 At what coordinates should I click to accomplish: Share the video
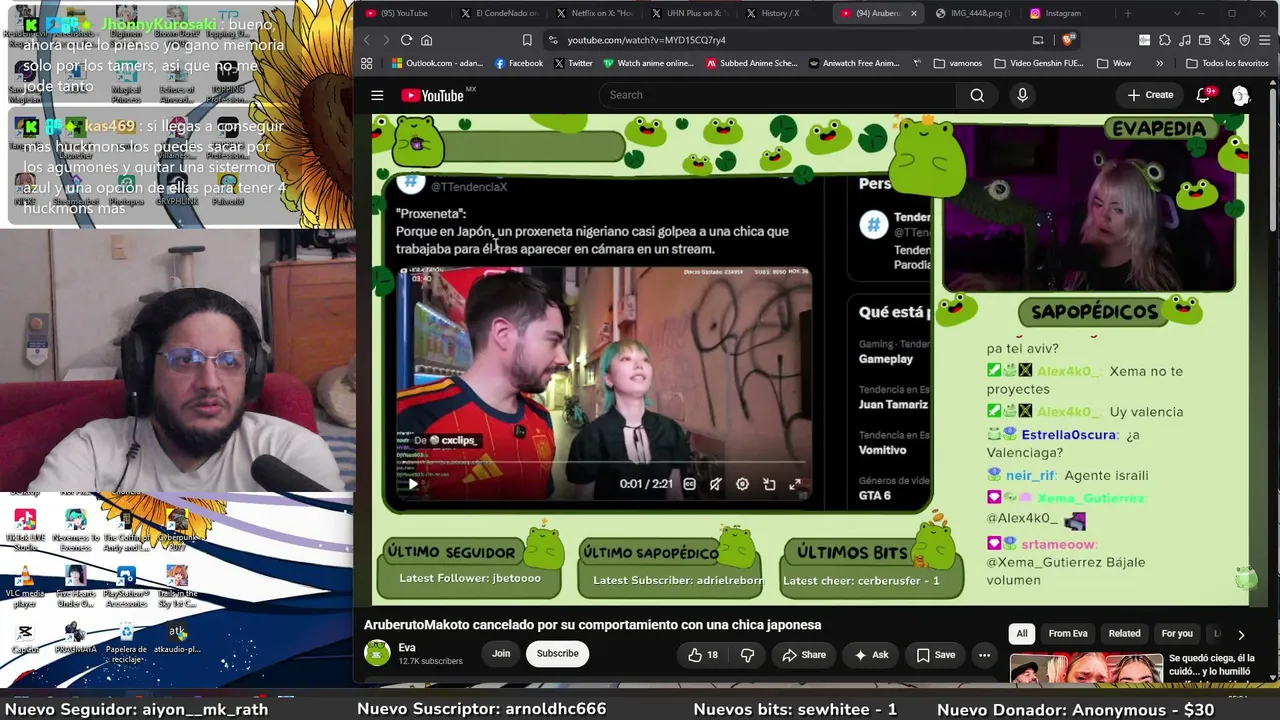click(804, 655)
